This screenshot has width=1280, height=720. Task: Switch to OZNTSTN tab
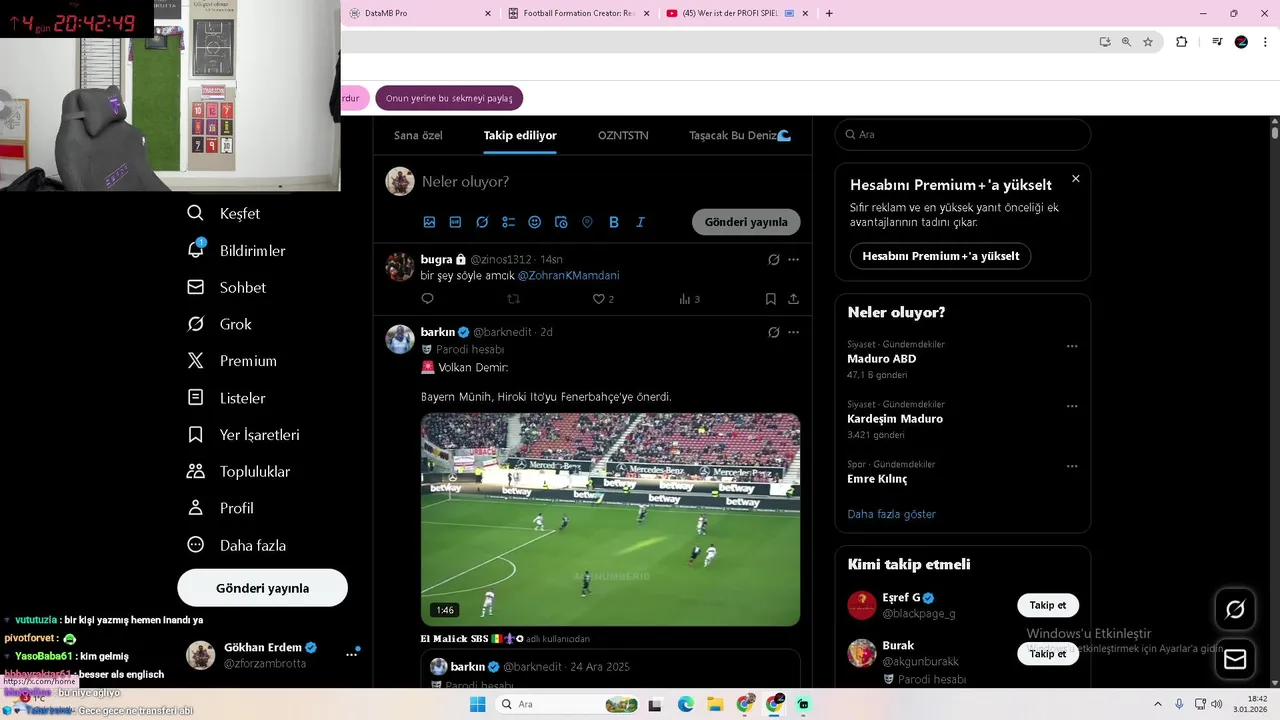[623, 136]
